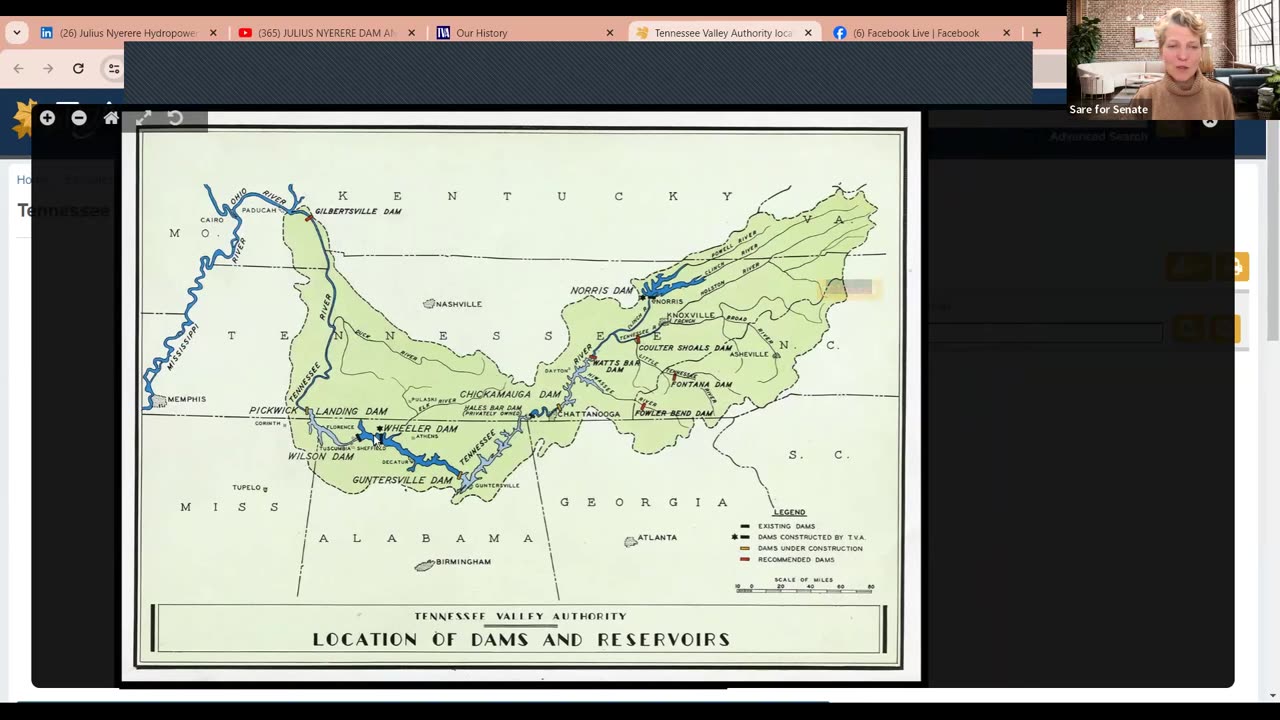Open a new browser tab
The height and width of the screenshot is (720, 1280).
[x=1037, y=33]
